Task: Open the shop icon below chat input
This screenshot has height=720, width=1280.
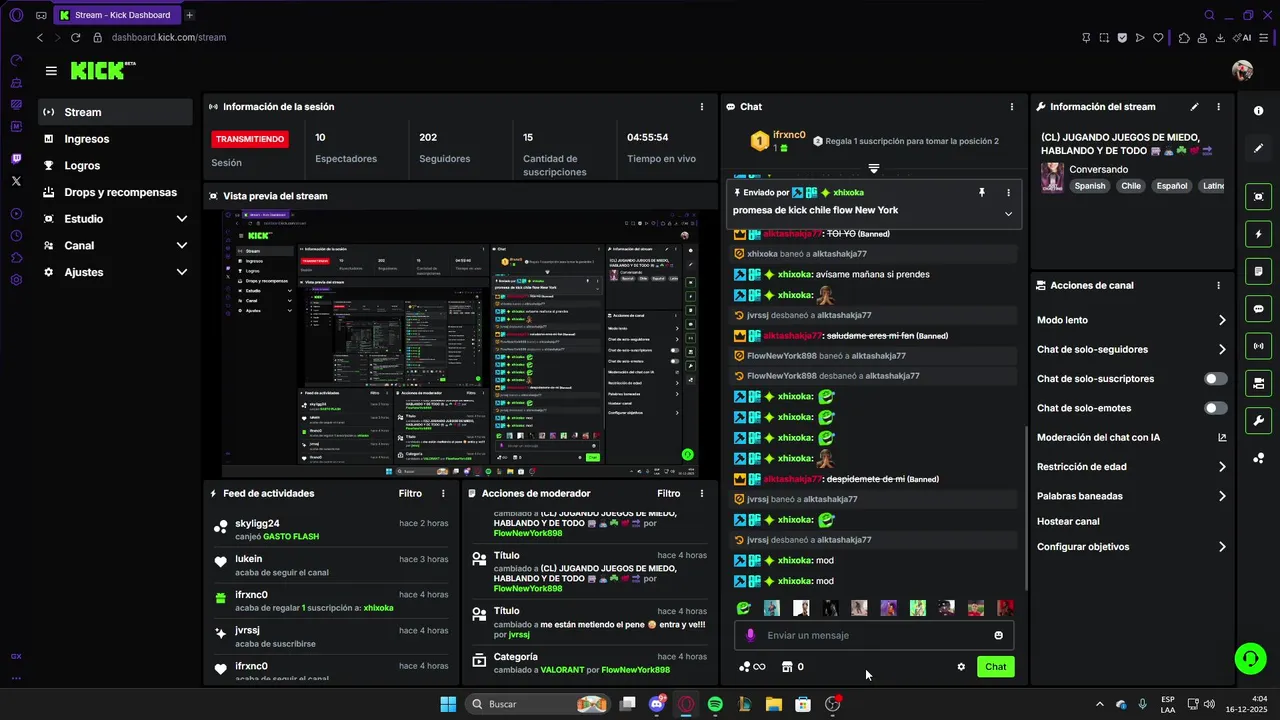Action: (786, 667)
